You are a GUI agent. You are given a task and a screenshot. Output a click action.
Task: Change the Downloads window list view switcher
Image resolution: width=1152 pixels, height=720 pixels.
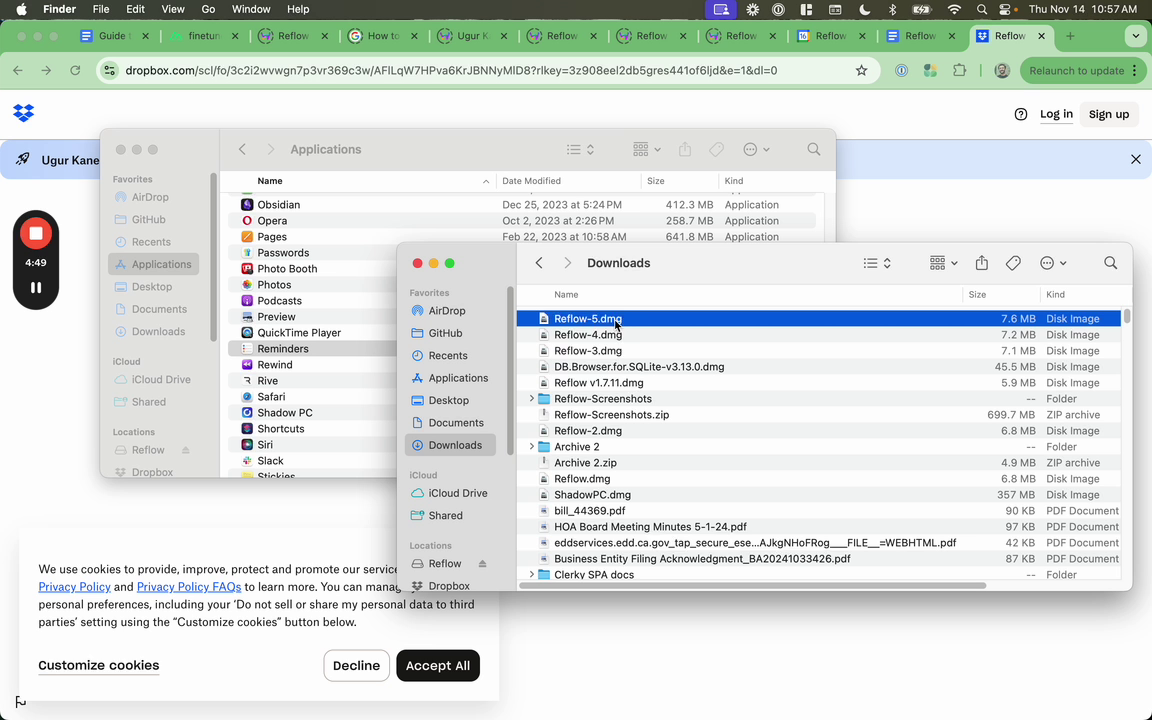(877, 263)
